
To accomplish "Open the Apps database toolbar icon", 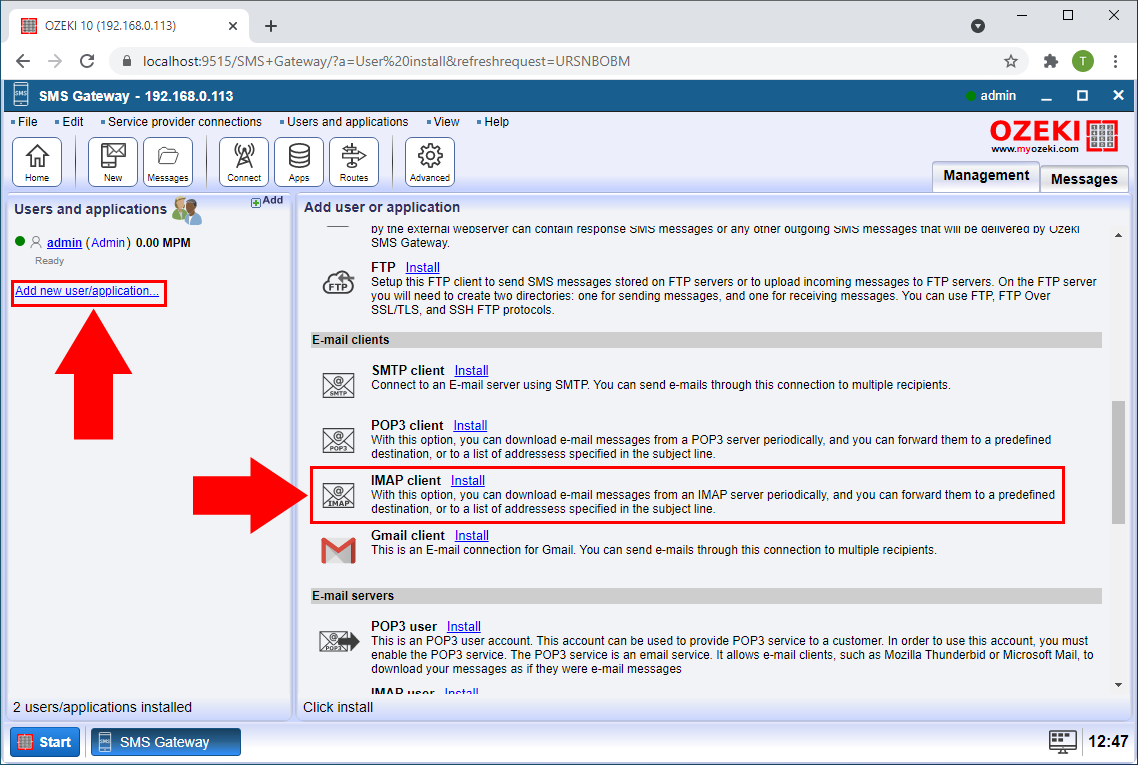I will coord(299,161).
